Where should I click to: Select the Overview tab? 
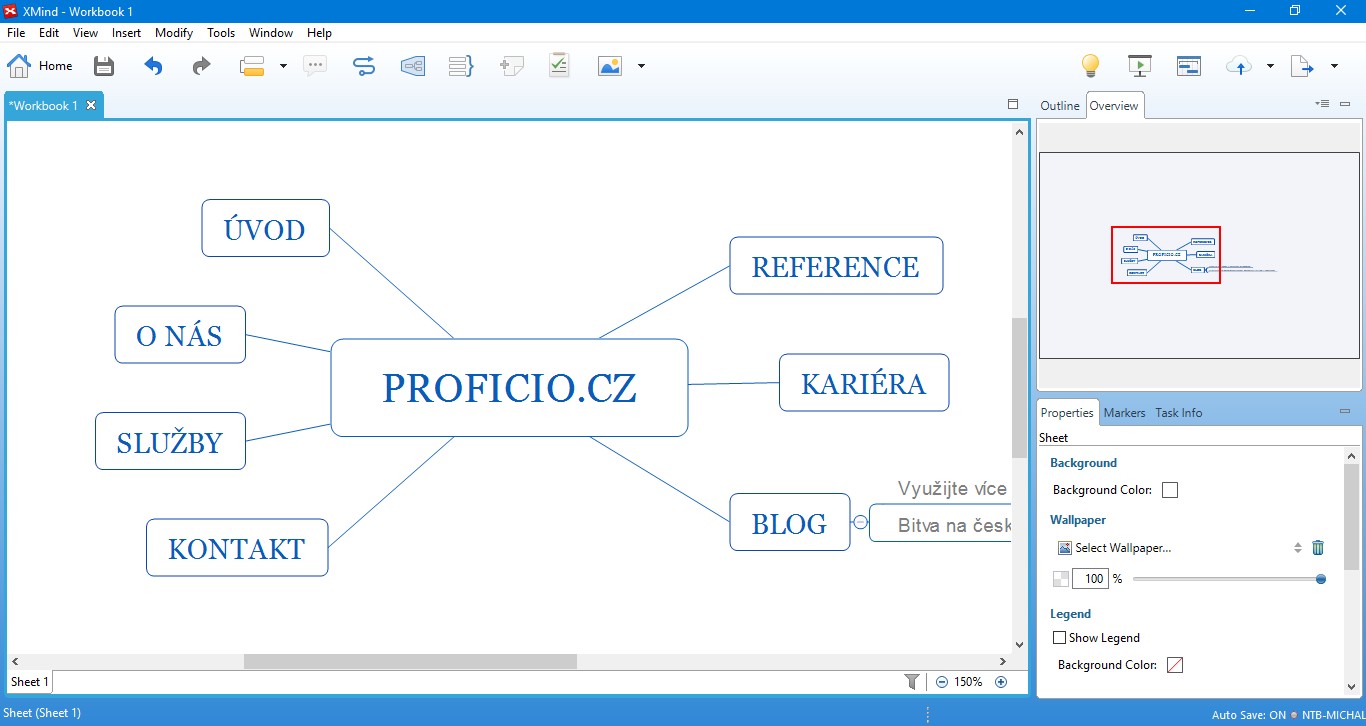(1114, 106)
